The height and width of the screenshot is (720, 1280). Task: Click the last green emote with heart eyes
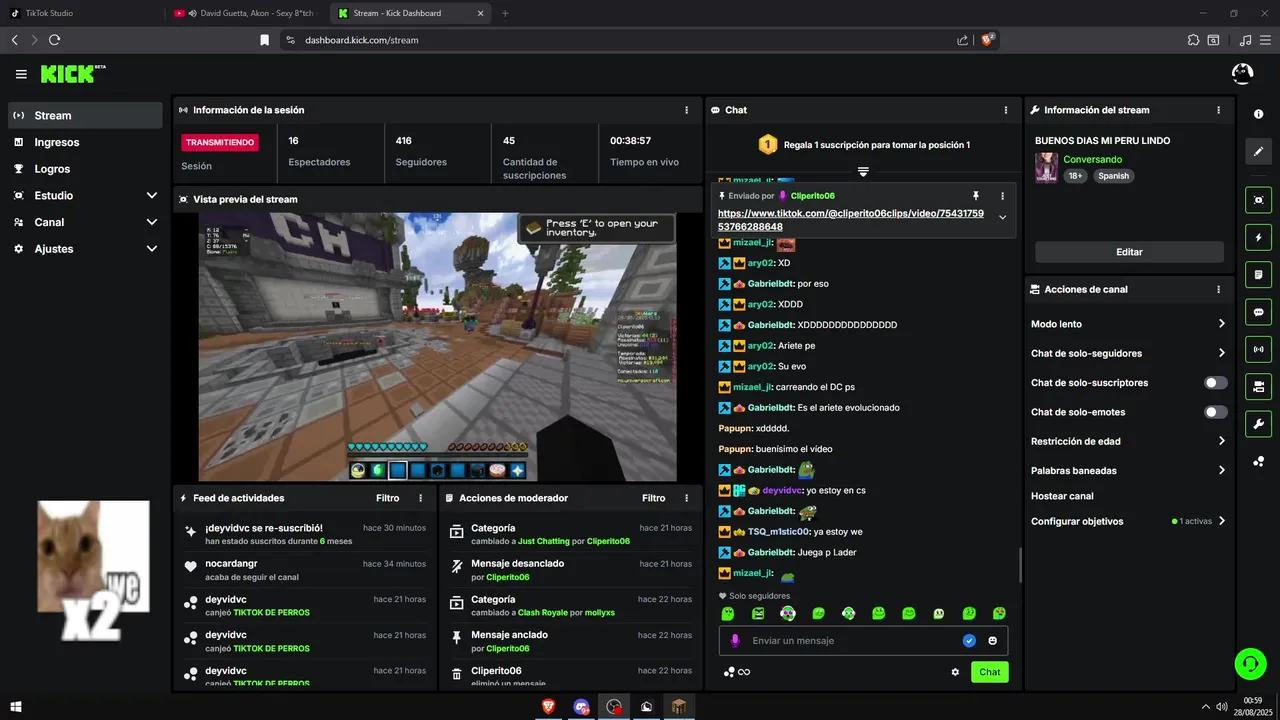pos(999,613)
